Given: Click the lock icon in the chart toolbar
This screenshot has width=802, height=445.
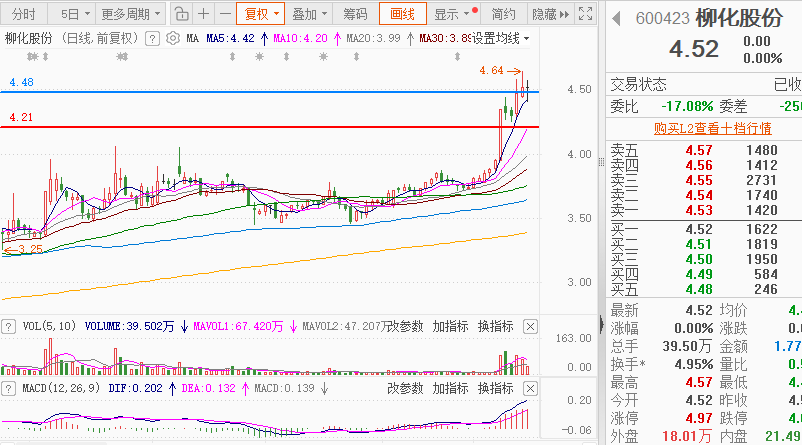Looking at the screenshot, I should [x=180, y=14].
